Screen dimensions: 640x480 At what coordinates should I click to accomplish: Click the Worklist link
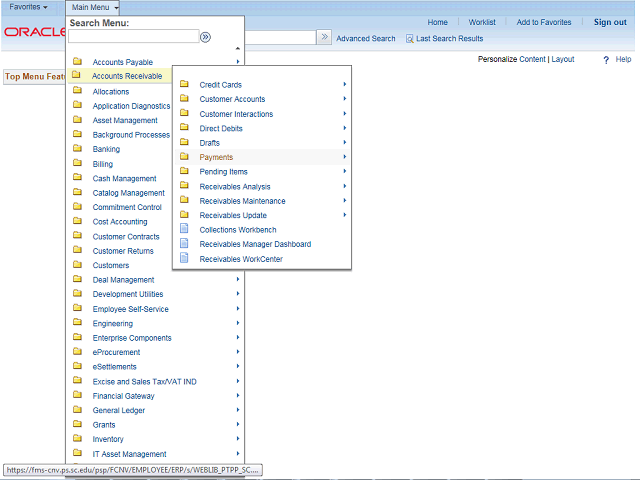[x=482, y=22]
